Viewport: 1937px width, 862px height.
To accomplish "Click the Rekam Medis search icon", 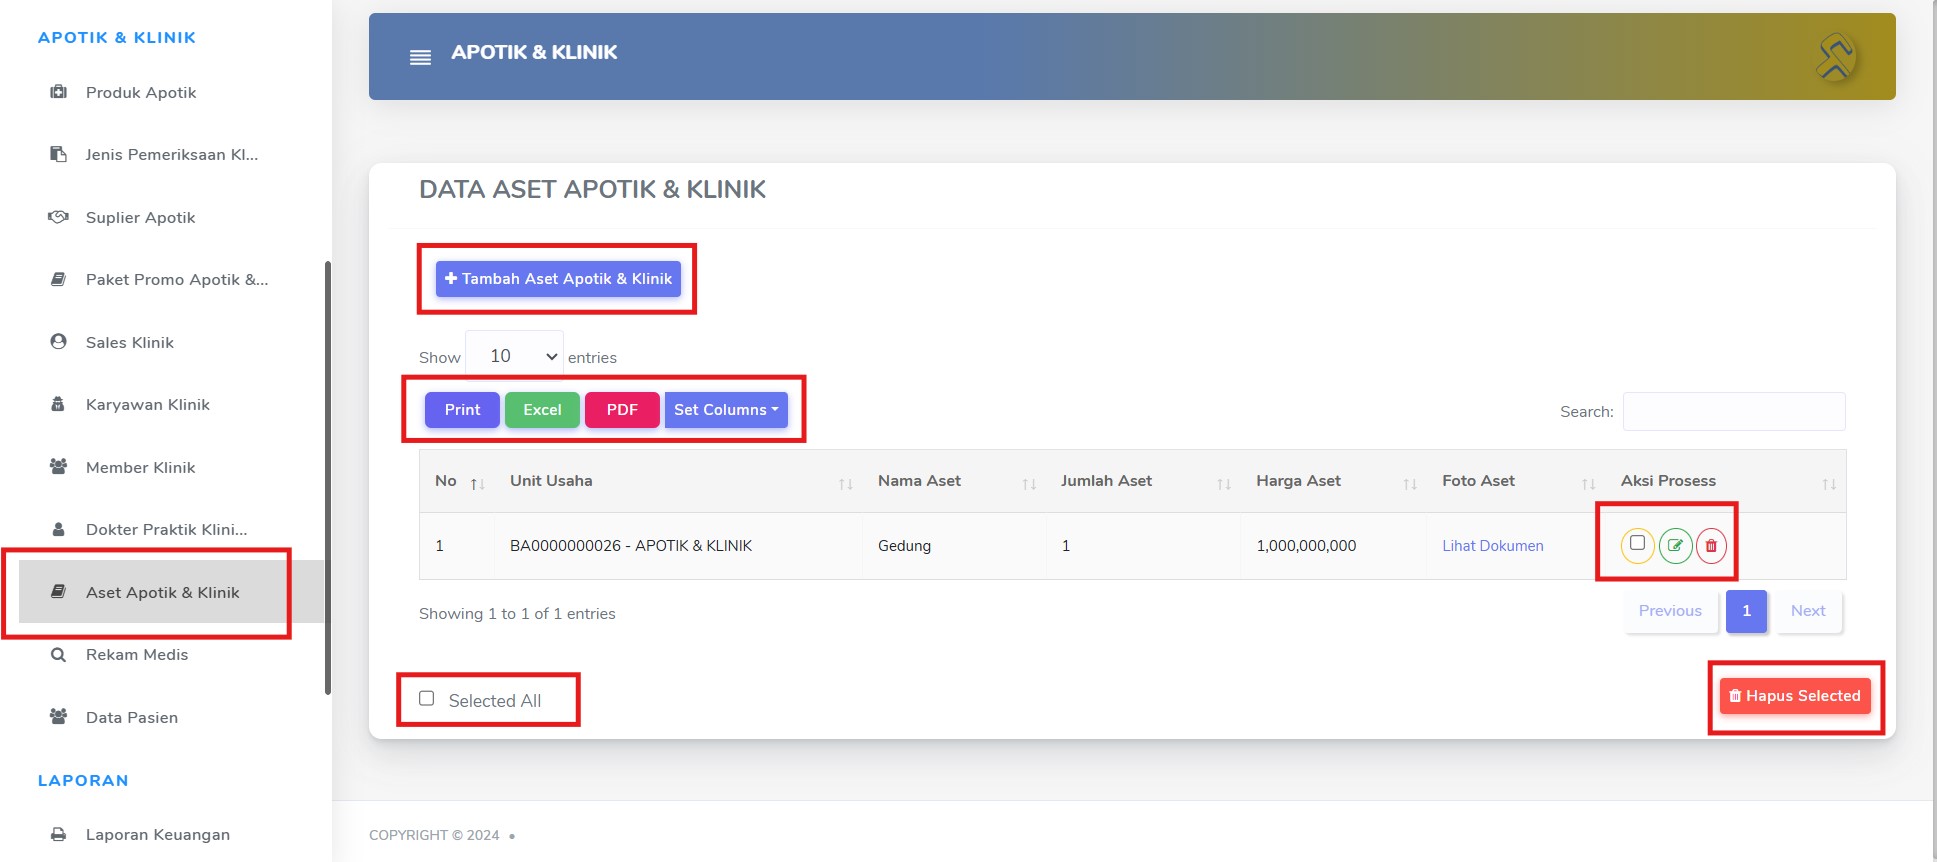I will (x=59, y=654).
